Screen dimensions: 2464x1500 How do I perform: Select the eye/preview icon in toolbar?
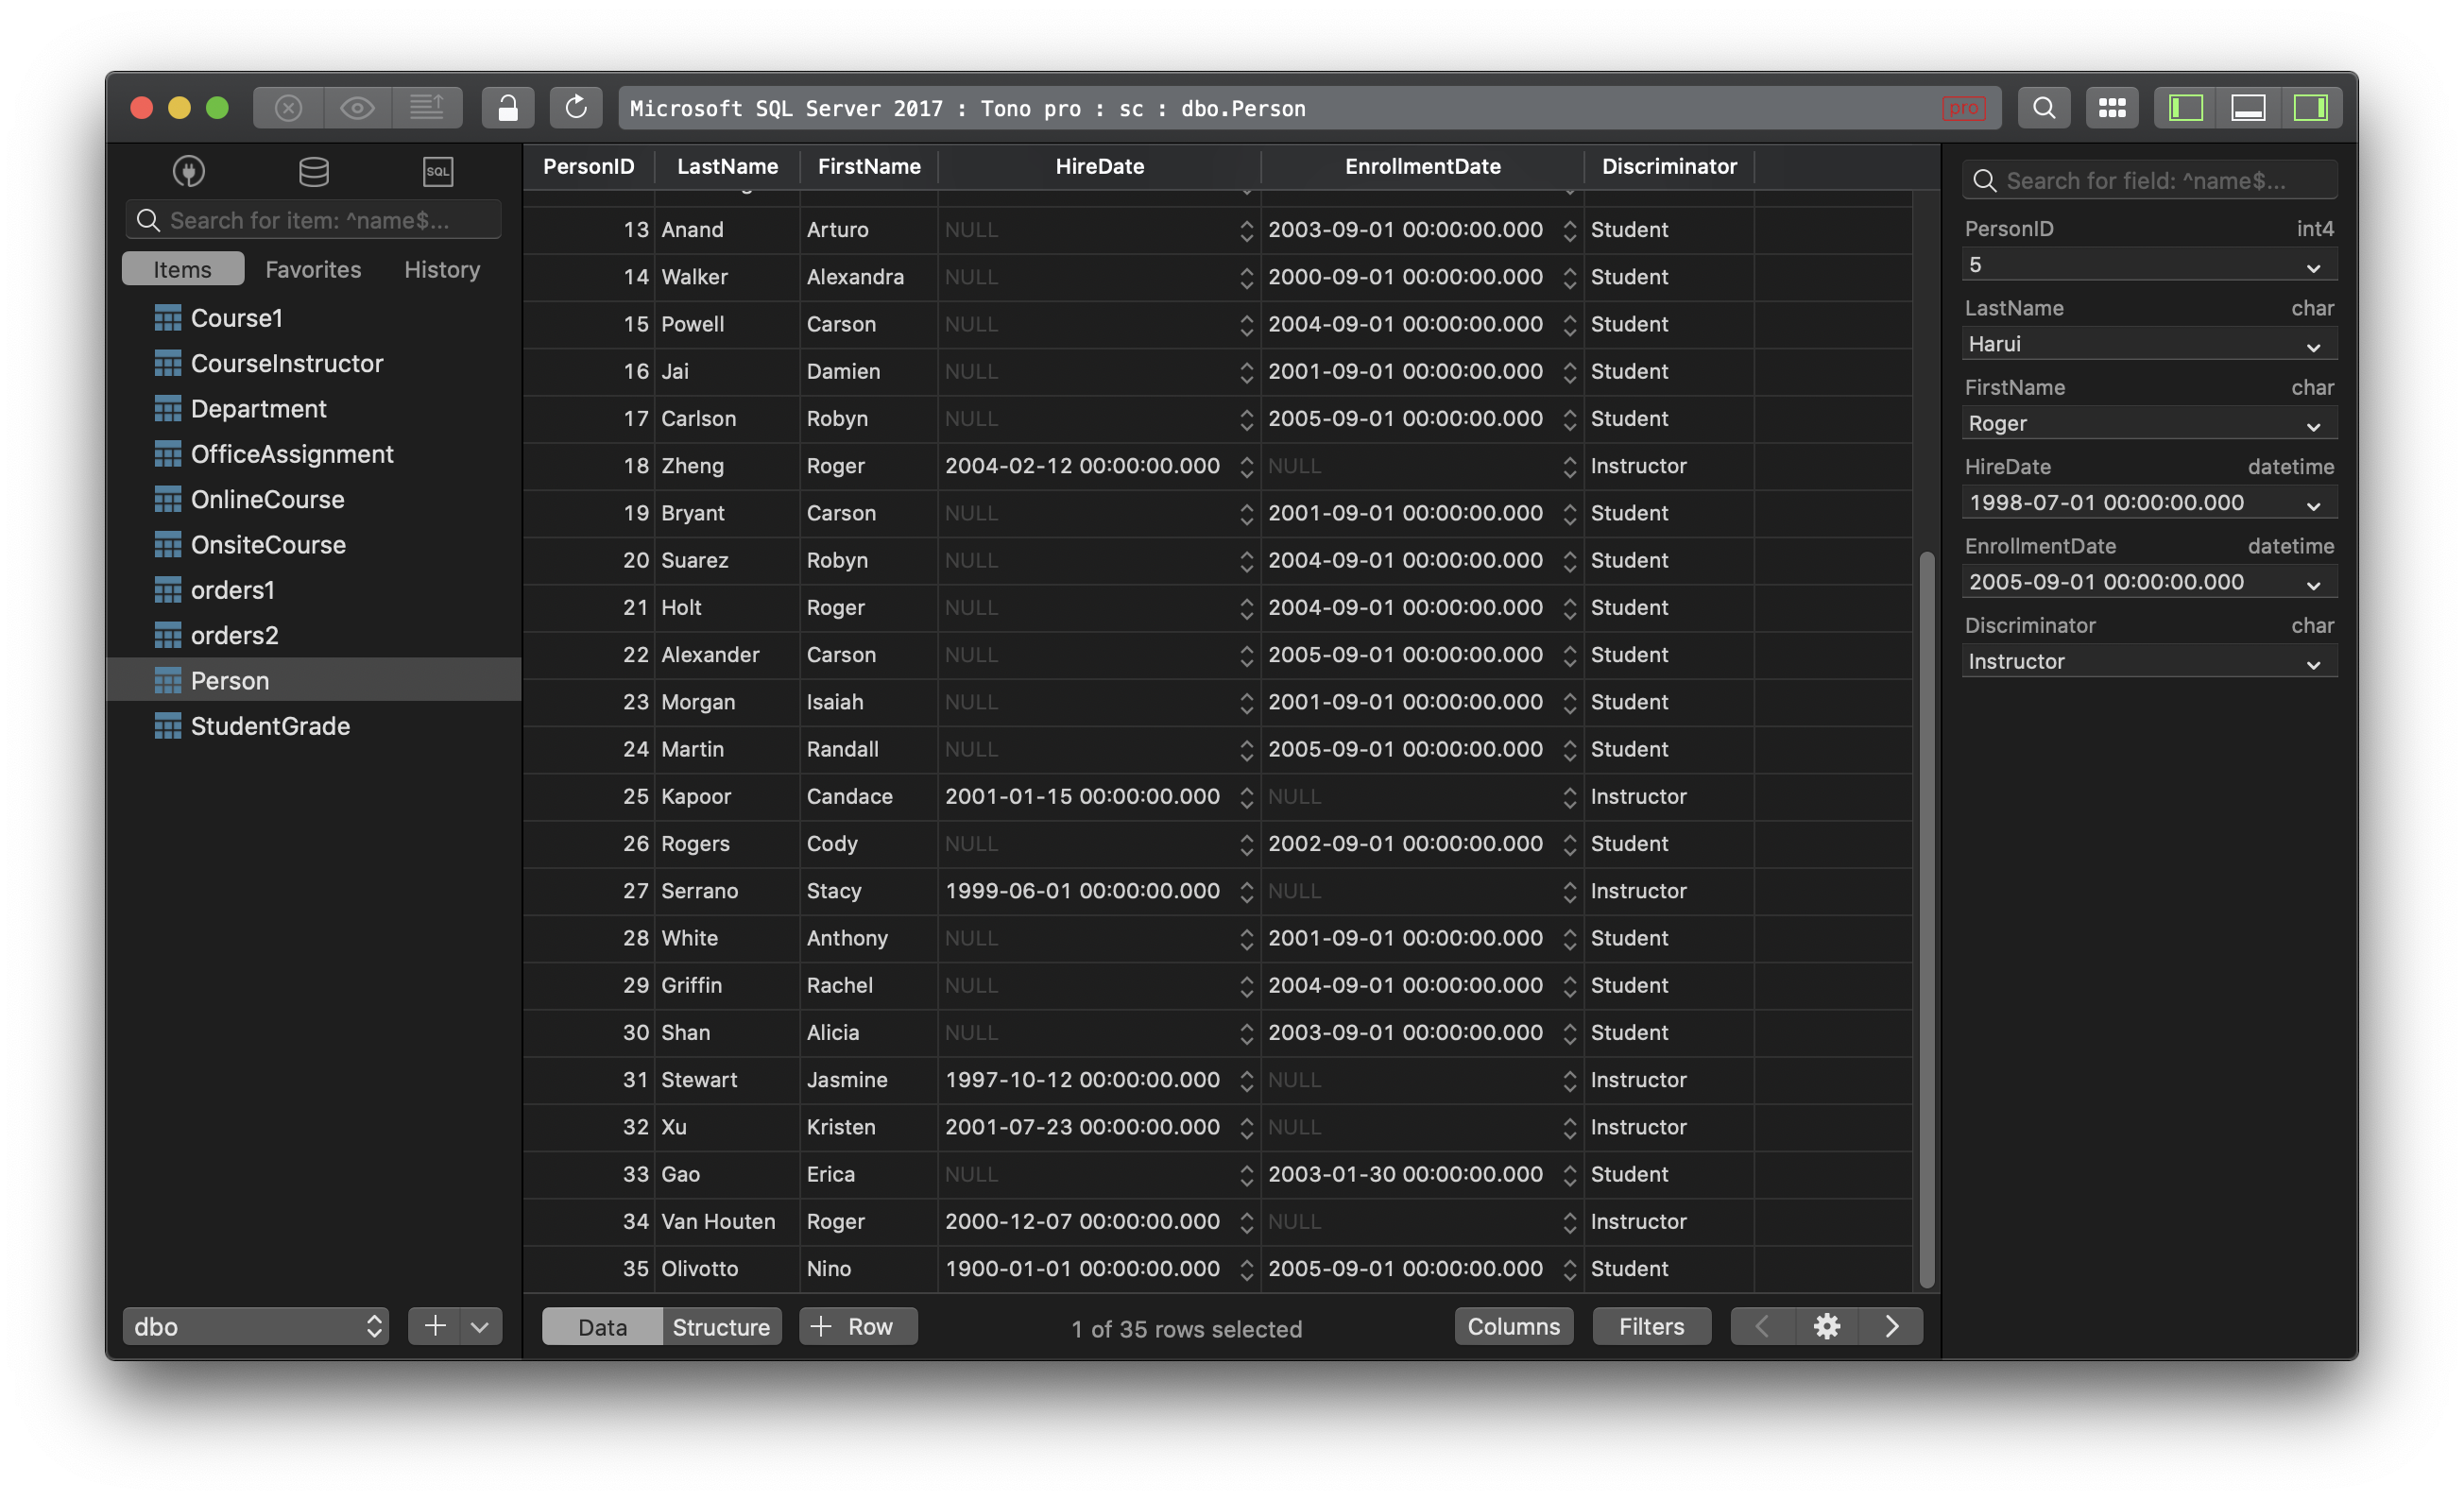tap(355, 106)
